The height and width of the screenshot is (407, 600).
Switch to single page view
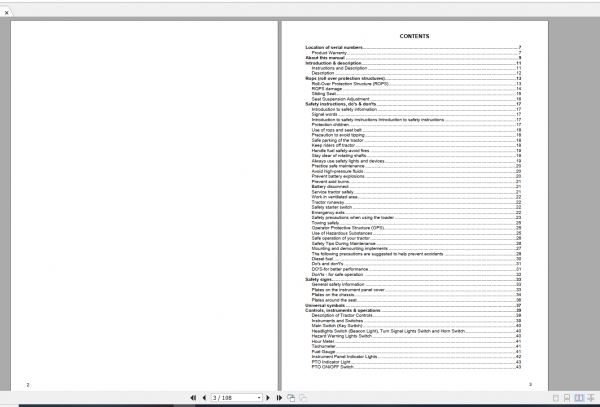tap(556, 398)
